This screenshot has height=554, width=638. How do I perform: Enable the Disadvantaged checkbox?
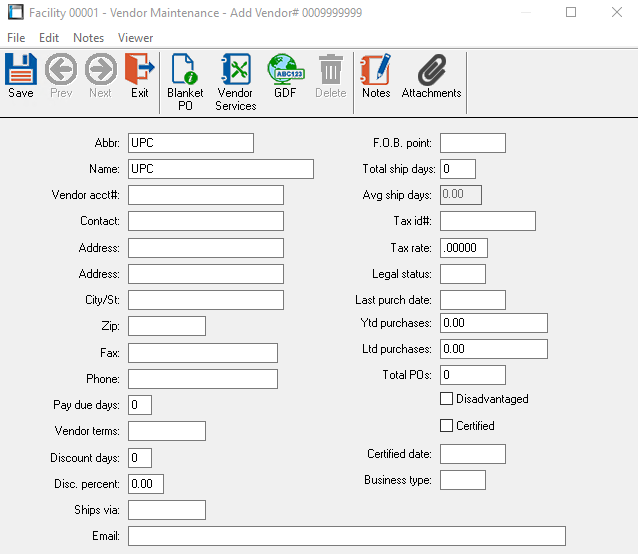click(447, 399)
